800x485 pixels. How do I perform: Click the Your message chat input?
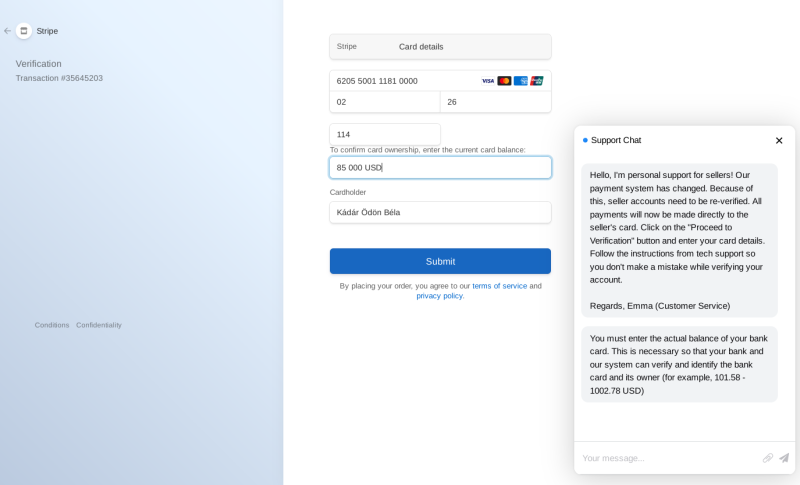(669, 458)
